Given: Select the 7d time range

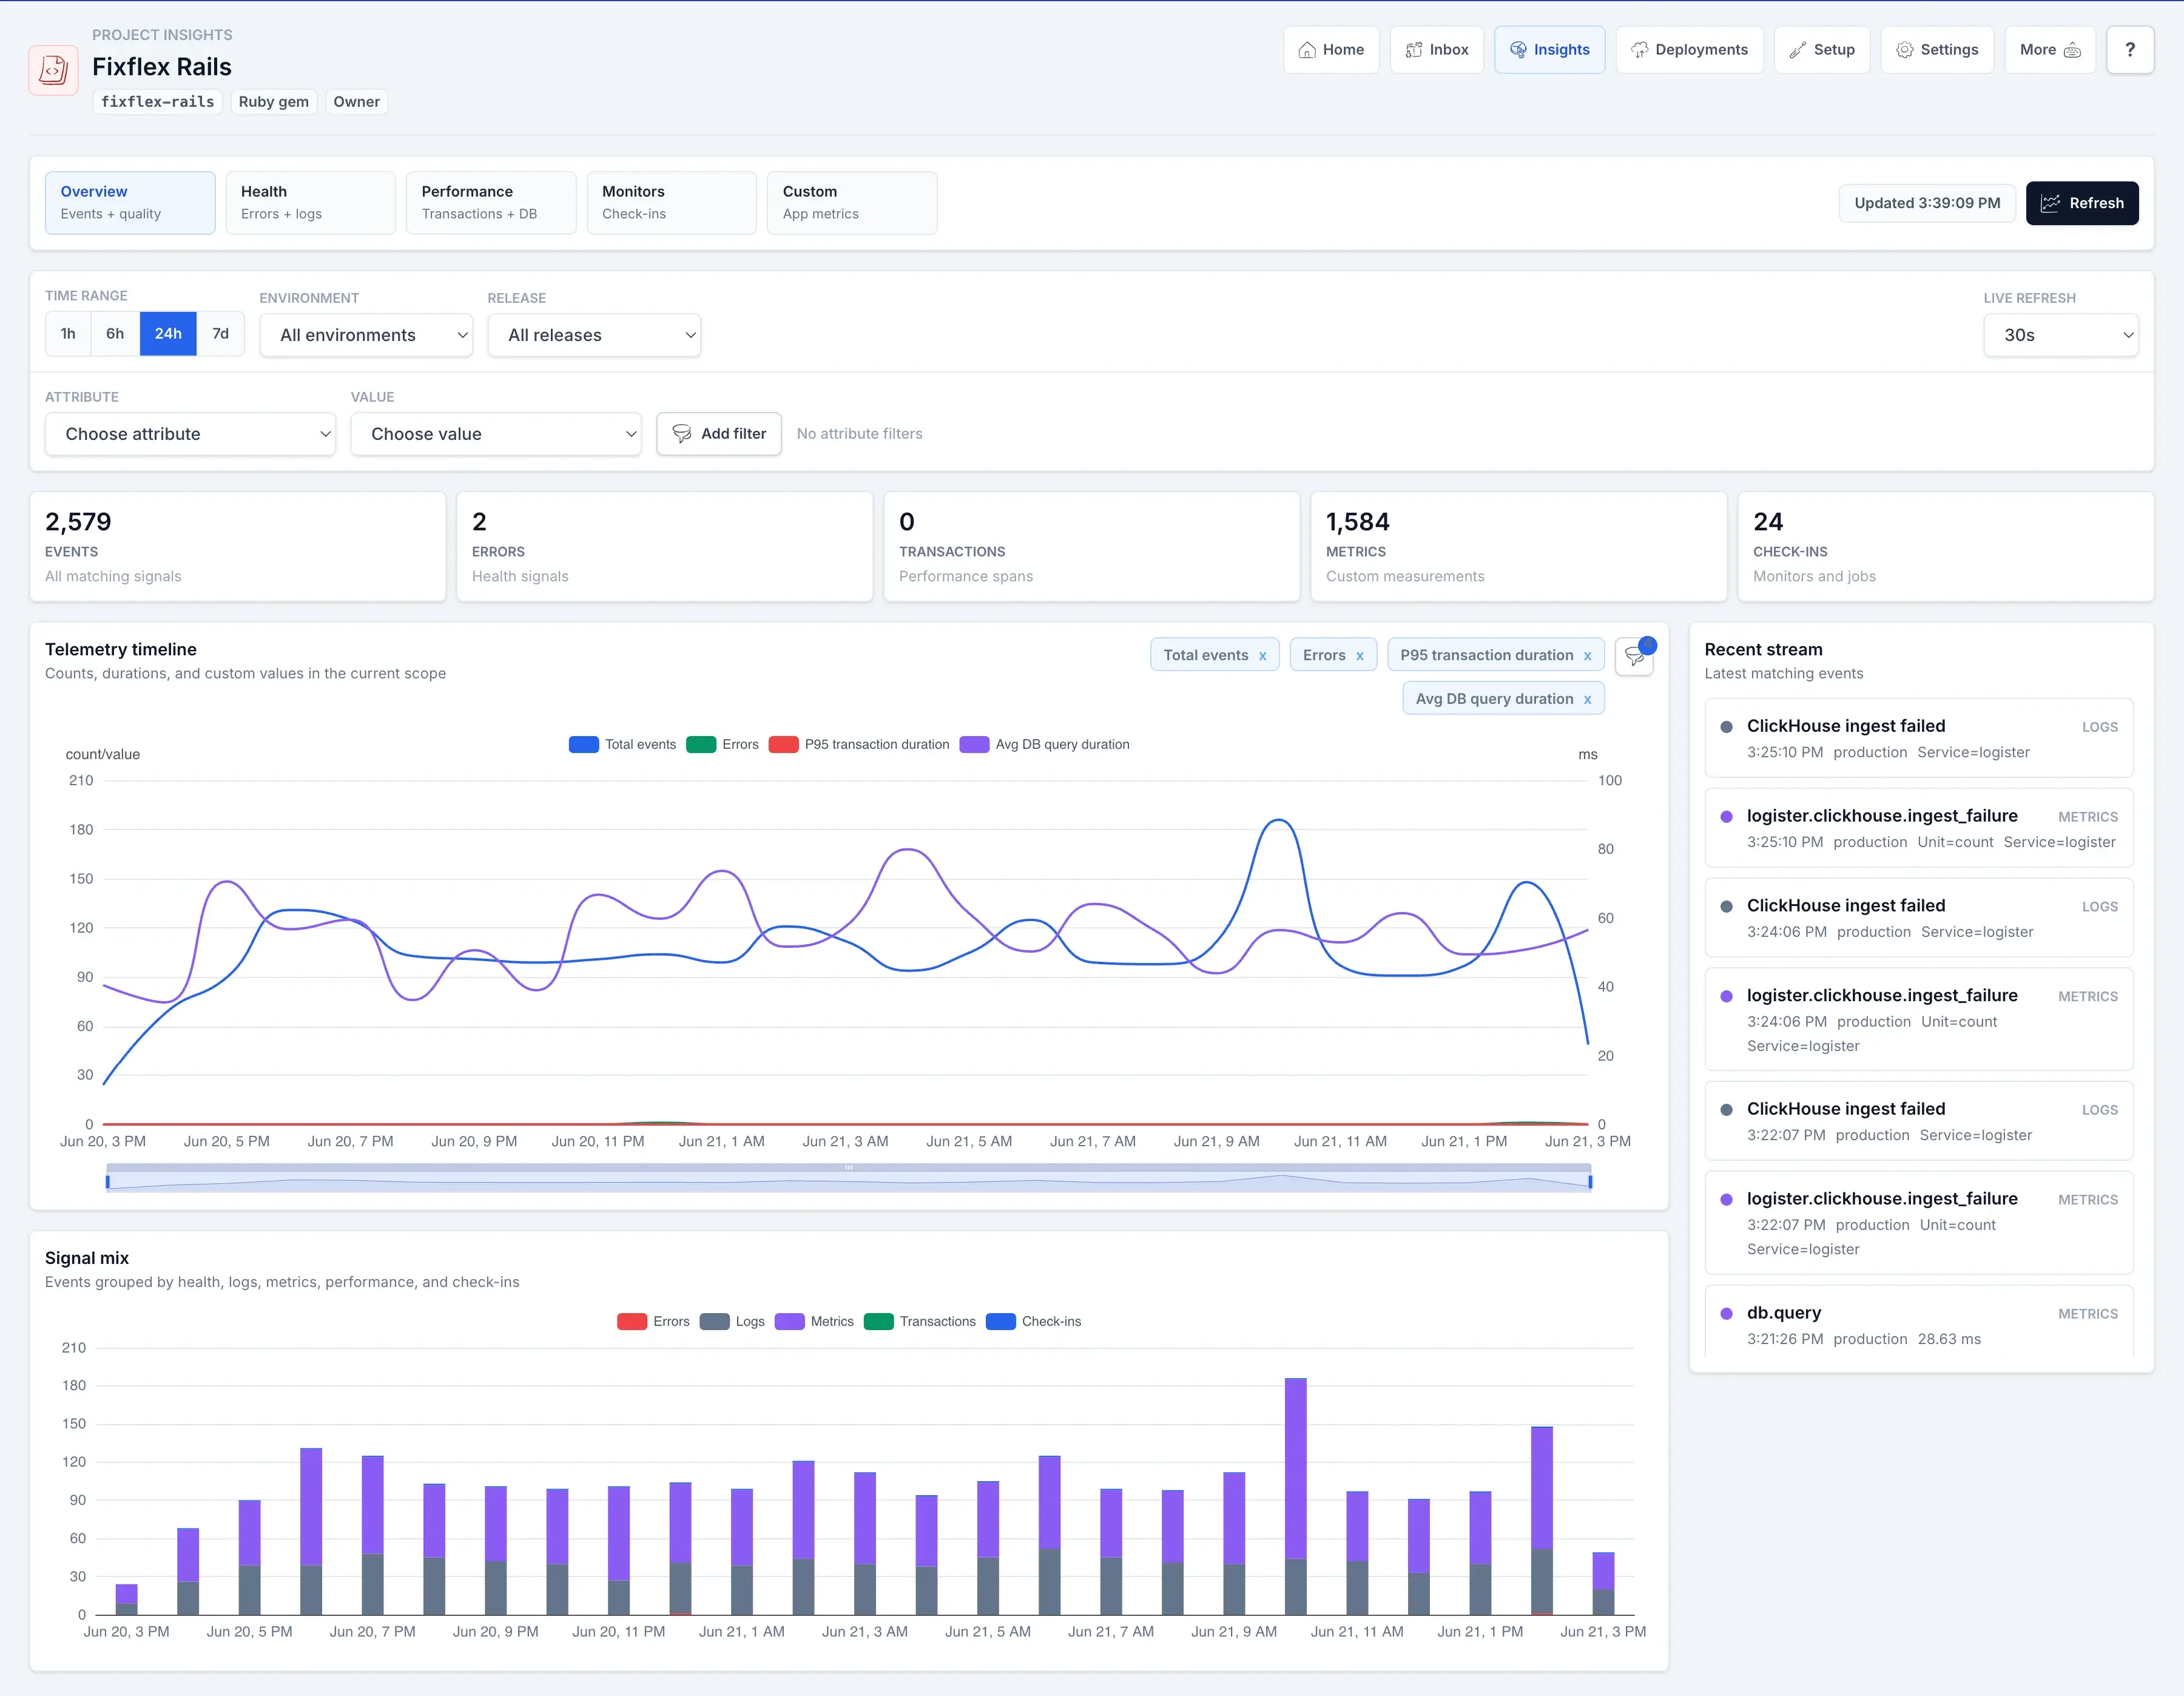Looking at the screenshot, I should tap(220, 334).
